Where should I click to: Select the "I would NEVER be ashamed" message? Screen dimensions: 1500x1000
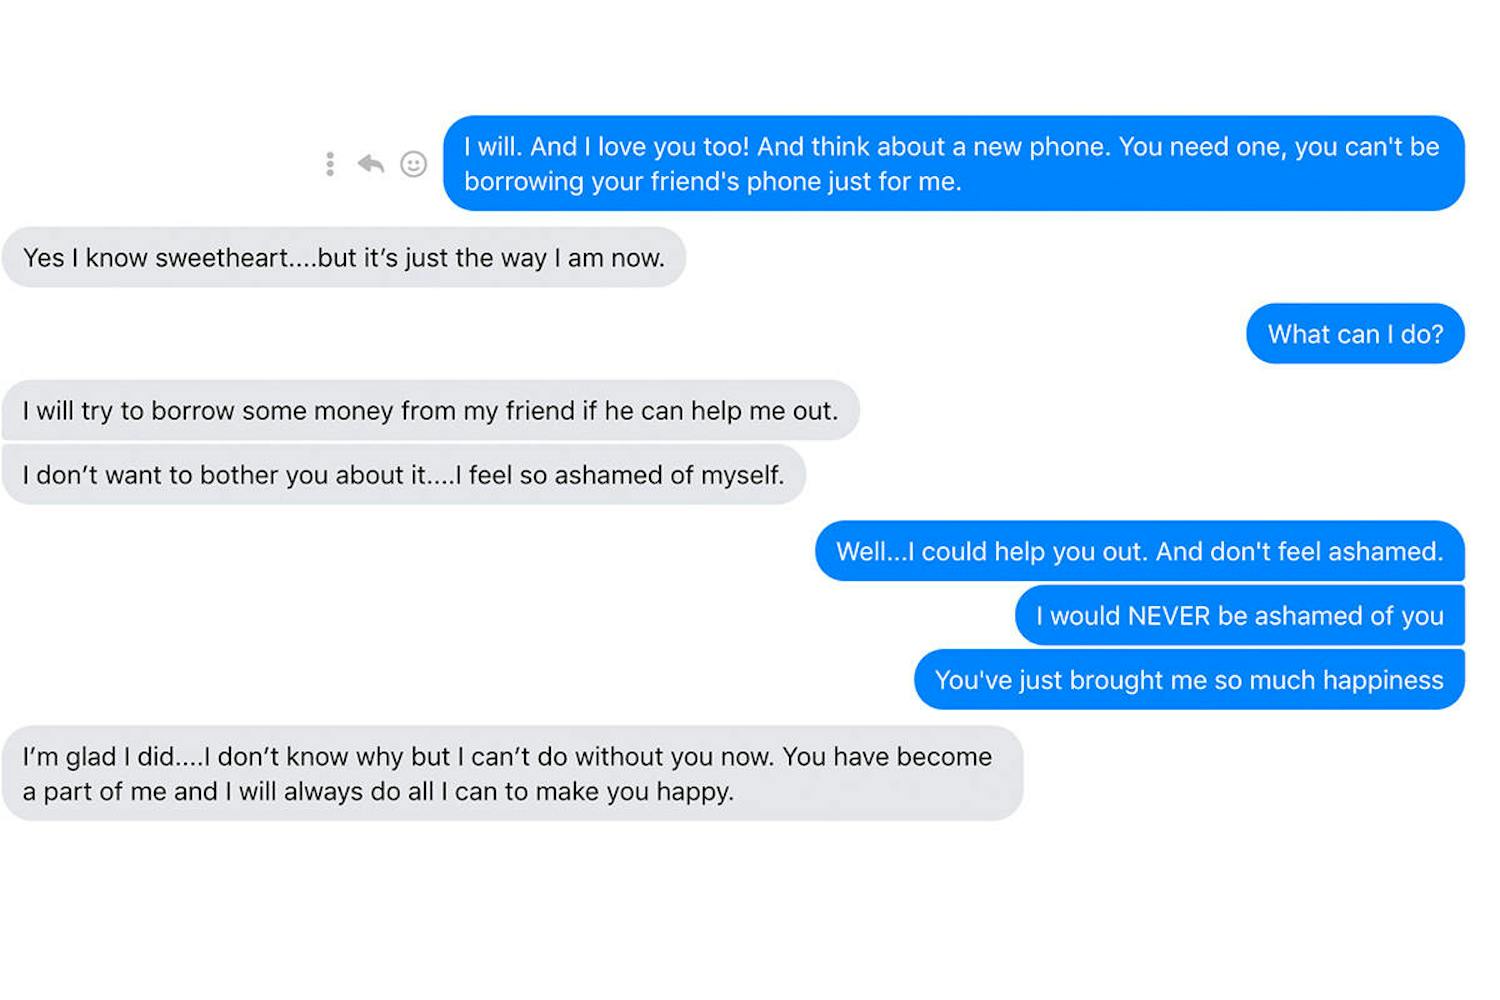[1239, 616]
